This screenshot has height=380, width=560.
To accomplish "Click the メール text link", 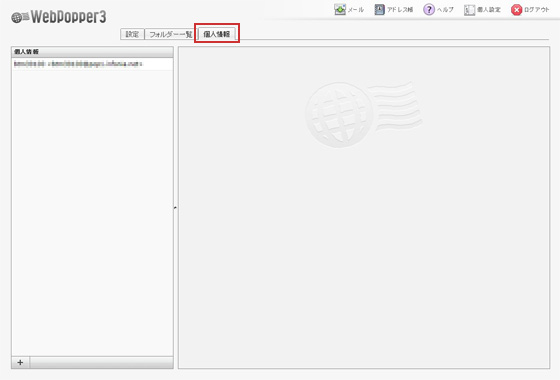I will [x=356, y=10].
